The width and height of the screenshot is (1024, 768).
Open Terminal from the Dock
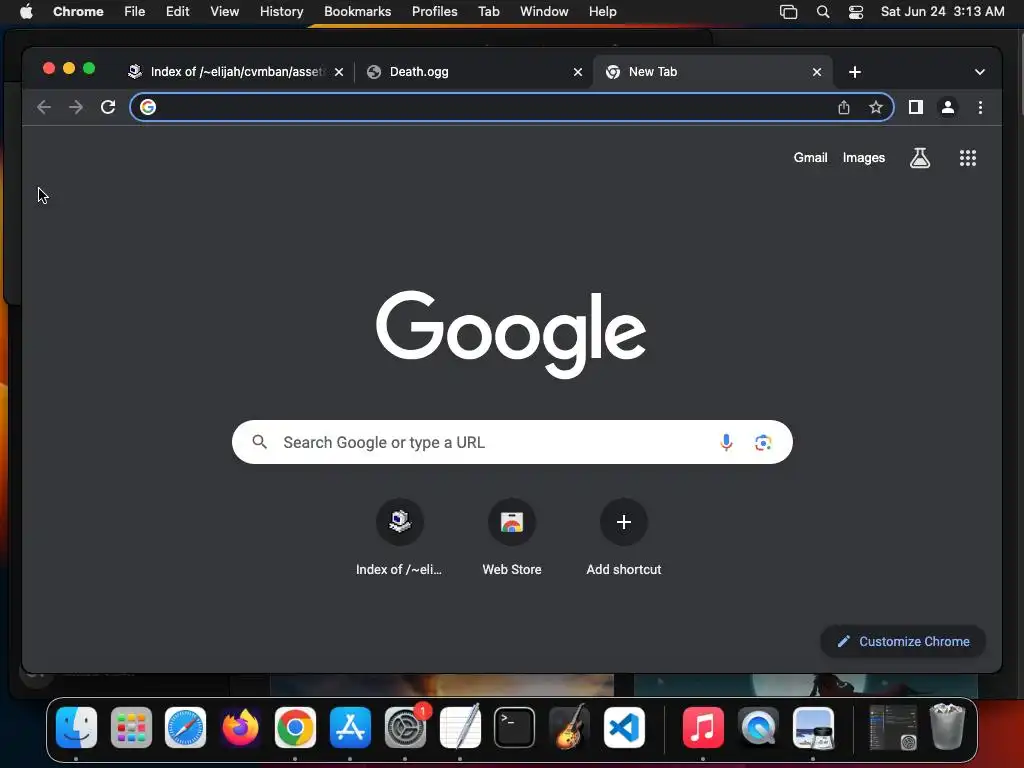[x=515, y=728]
